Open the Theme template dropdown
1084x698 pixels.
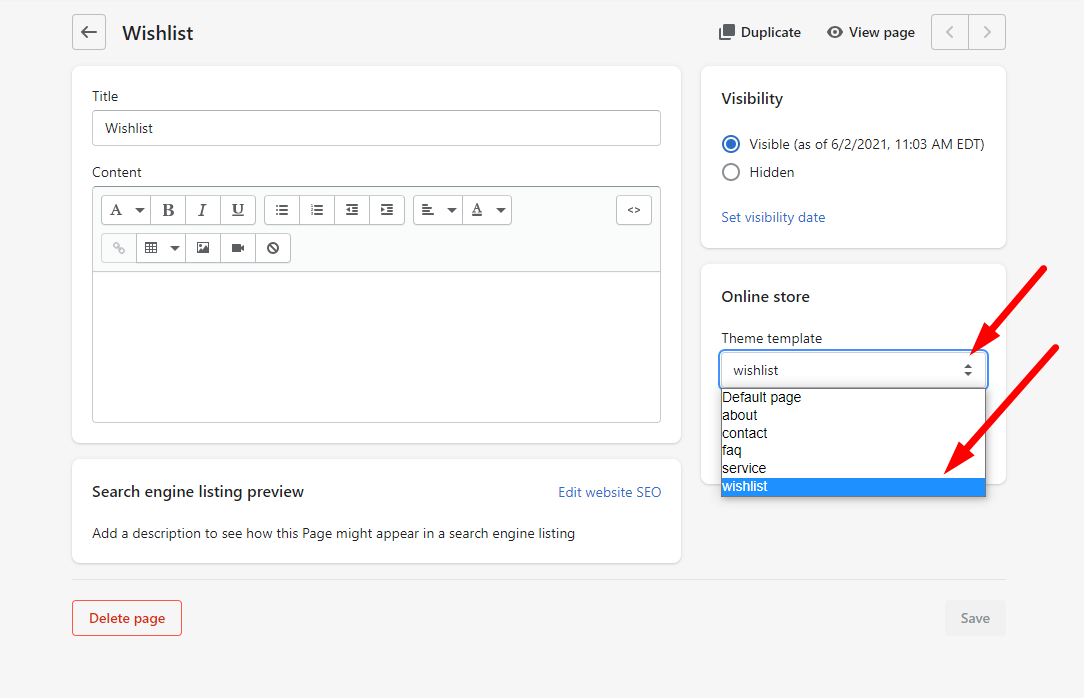[853, 370]
